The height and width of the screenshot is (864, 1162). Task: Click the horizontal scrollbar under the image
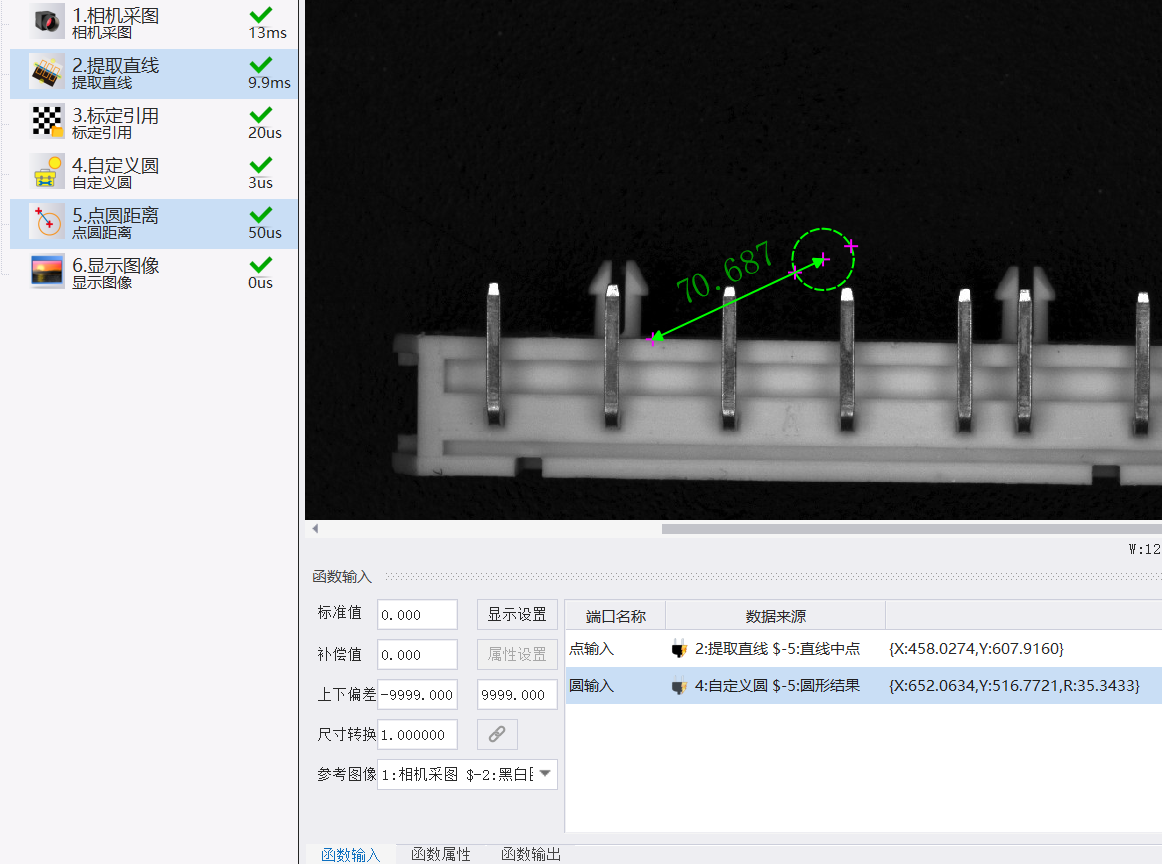tap(912, 529)
